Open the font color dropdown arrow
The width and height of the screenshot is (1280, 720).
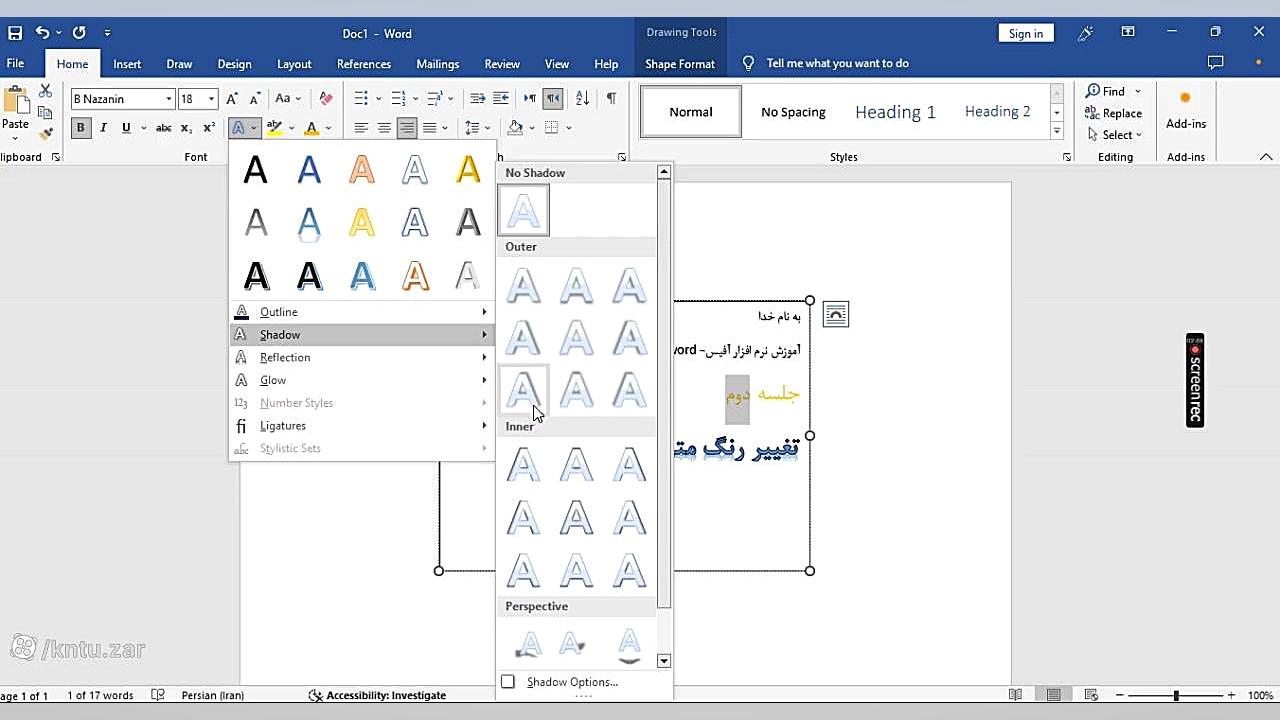pyautogui.click(x=328, y=128)
